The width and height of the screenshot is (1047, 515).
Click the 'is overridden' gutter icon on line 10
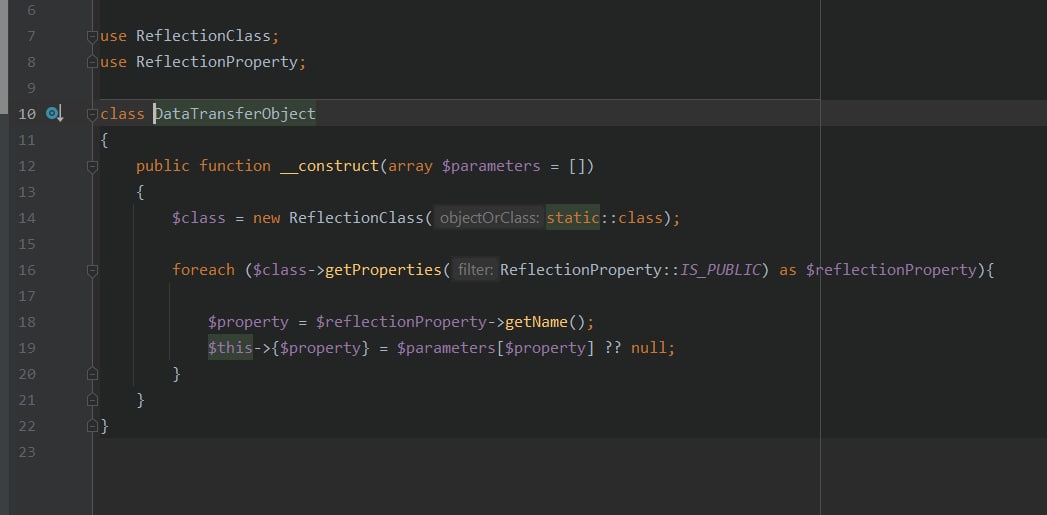tap(55, 114)
